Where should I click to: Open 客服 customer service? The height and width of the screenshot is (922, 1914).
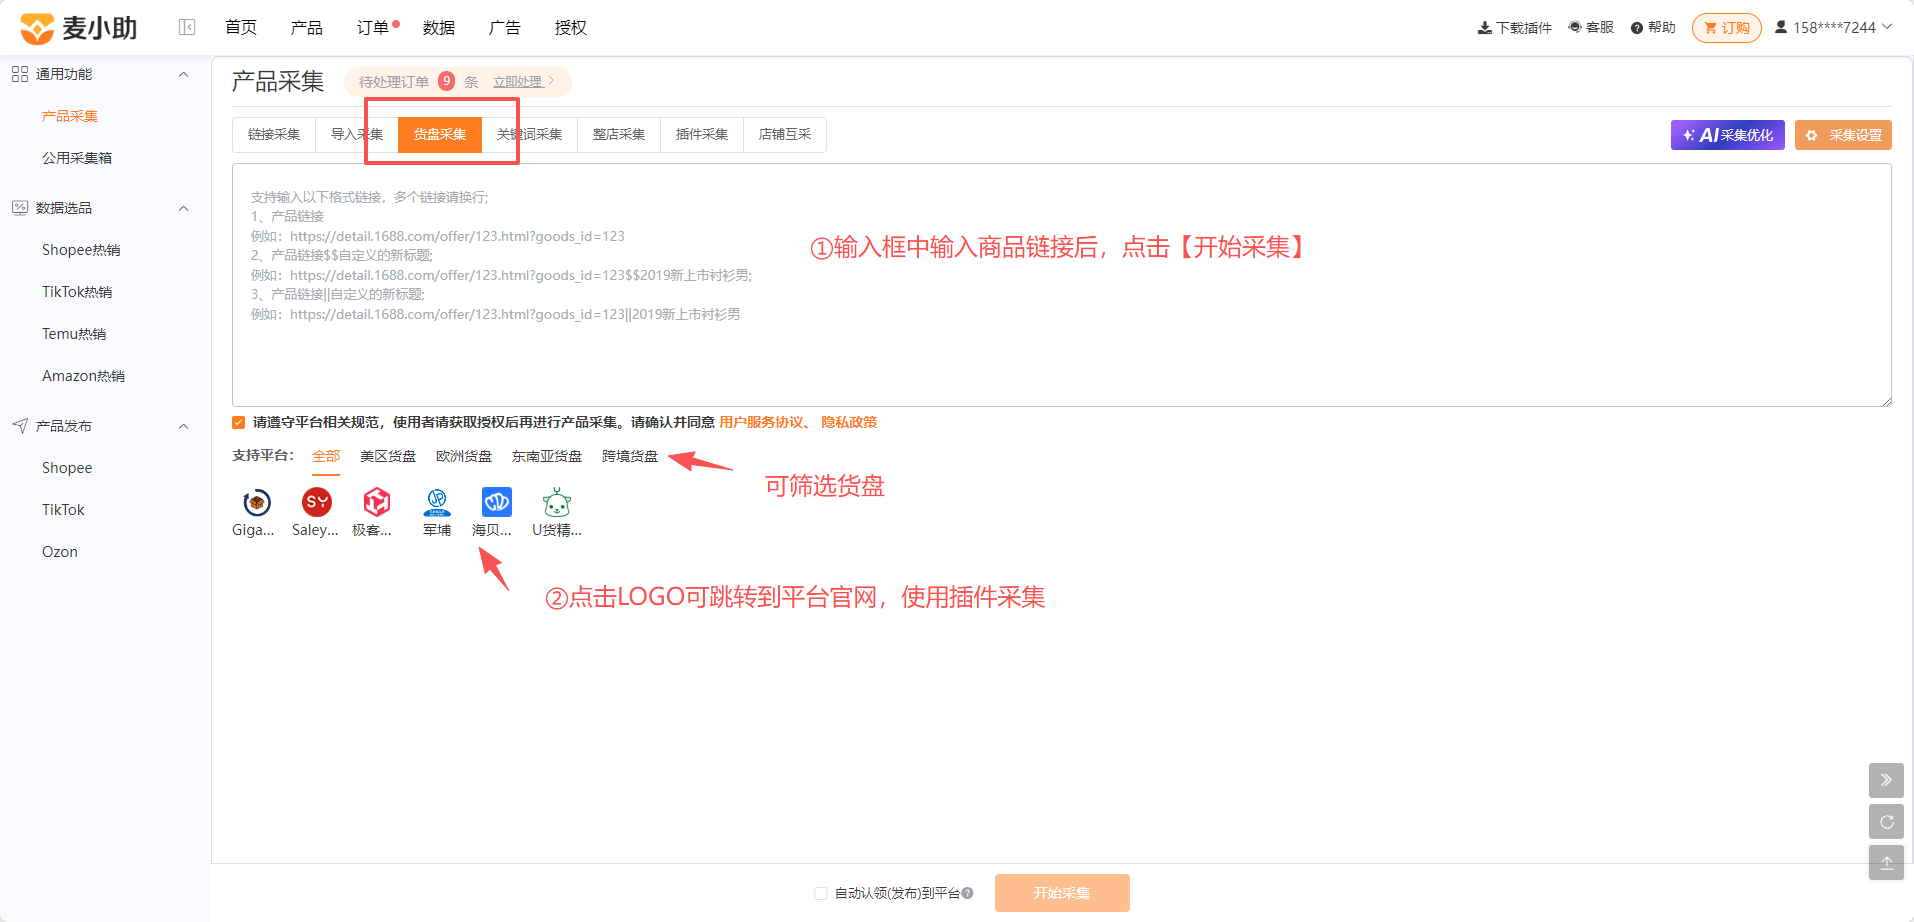1591,27
